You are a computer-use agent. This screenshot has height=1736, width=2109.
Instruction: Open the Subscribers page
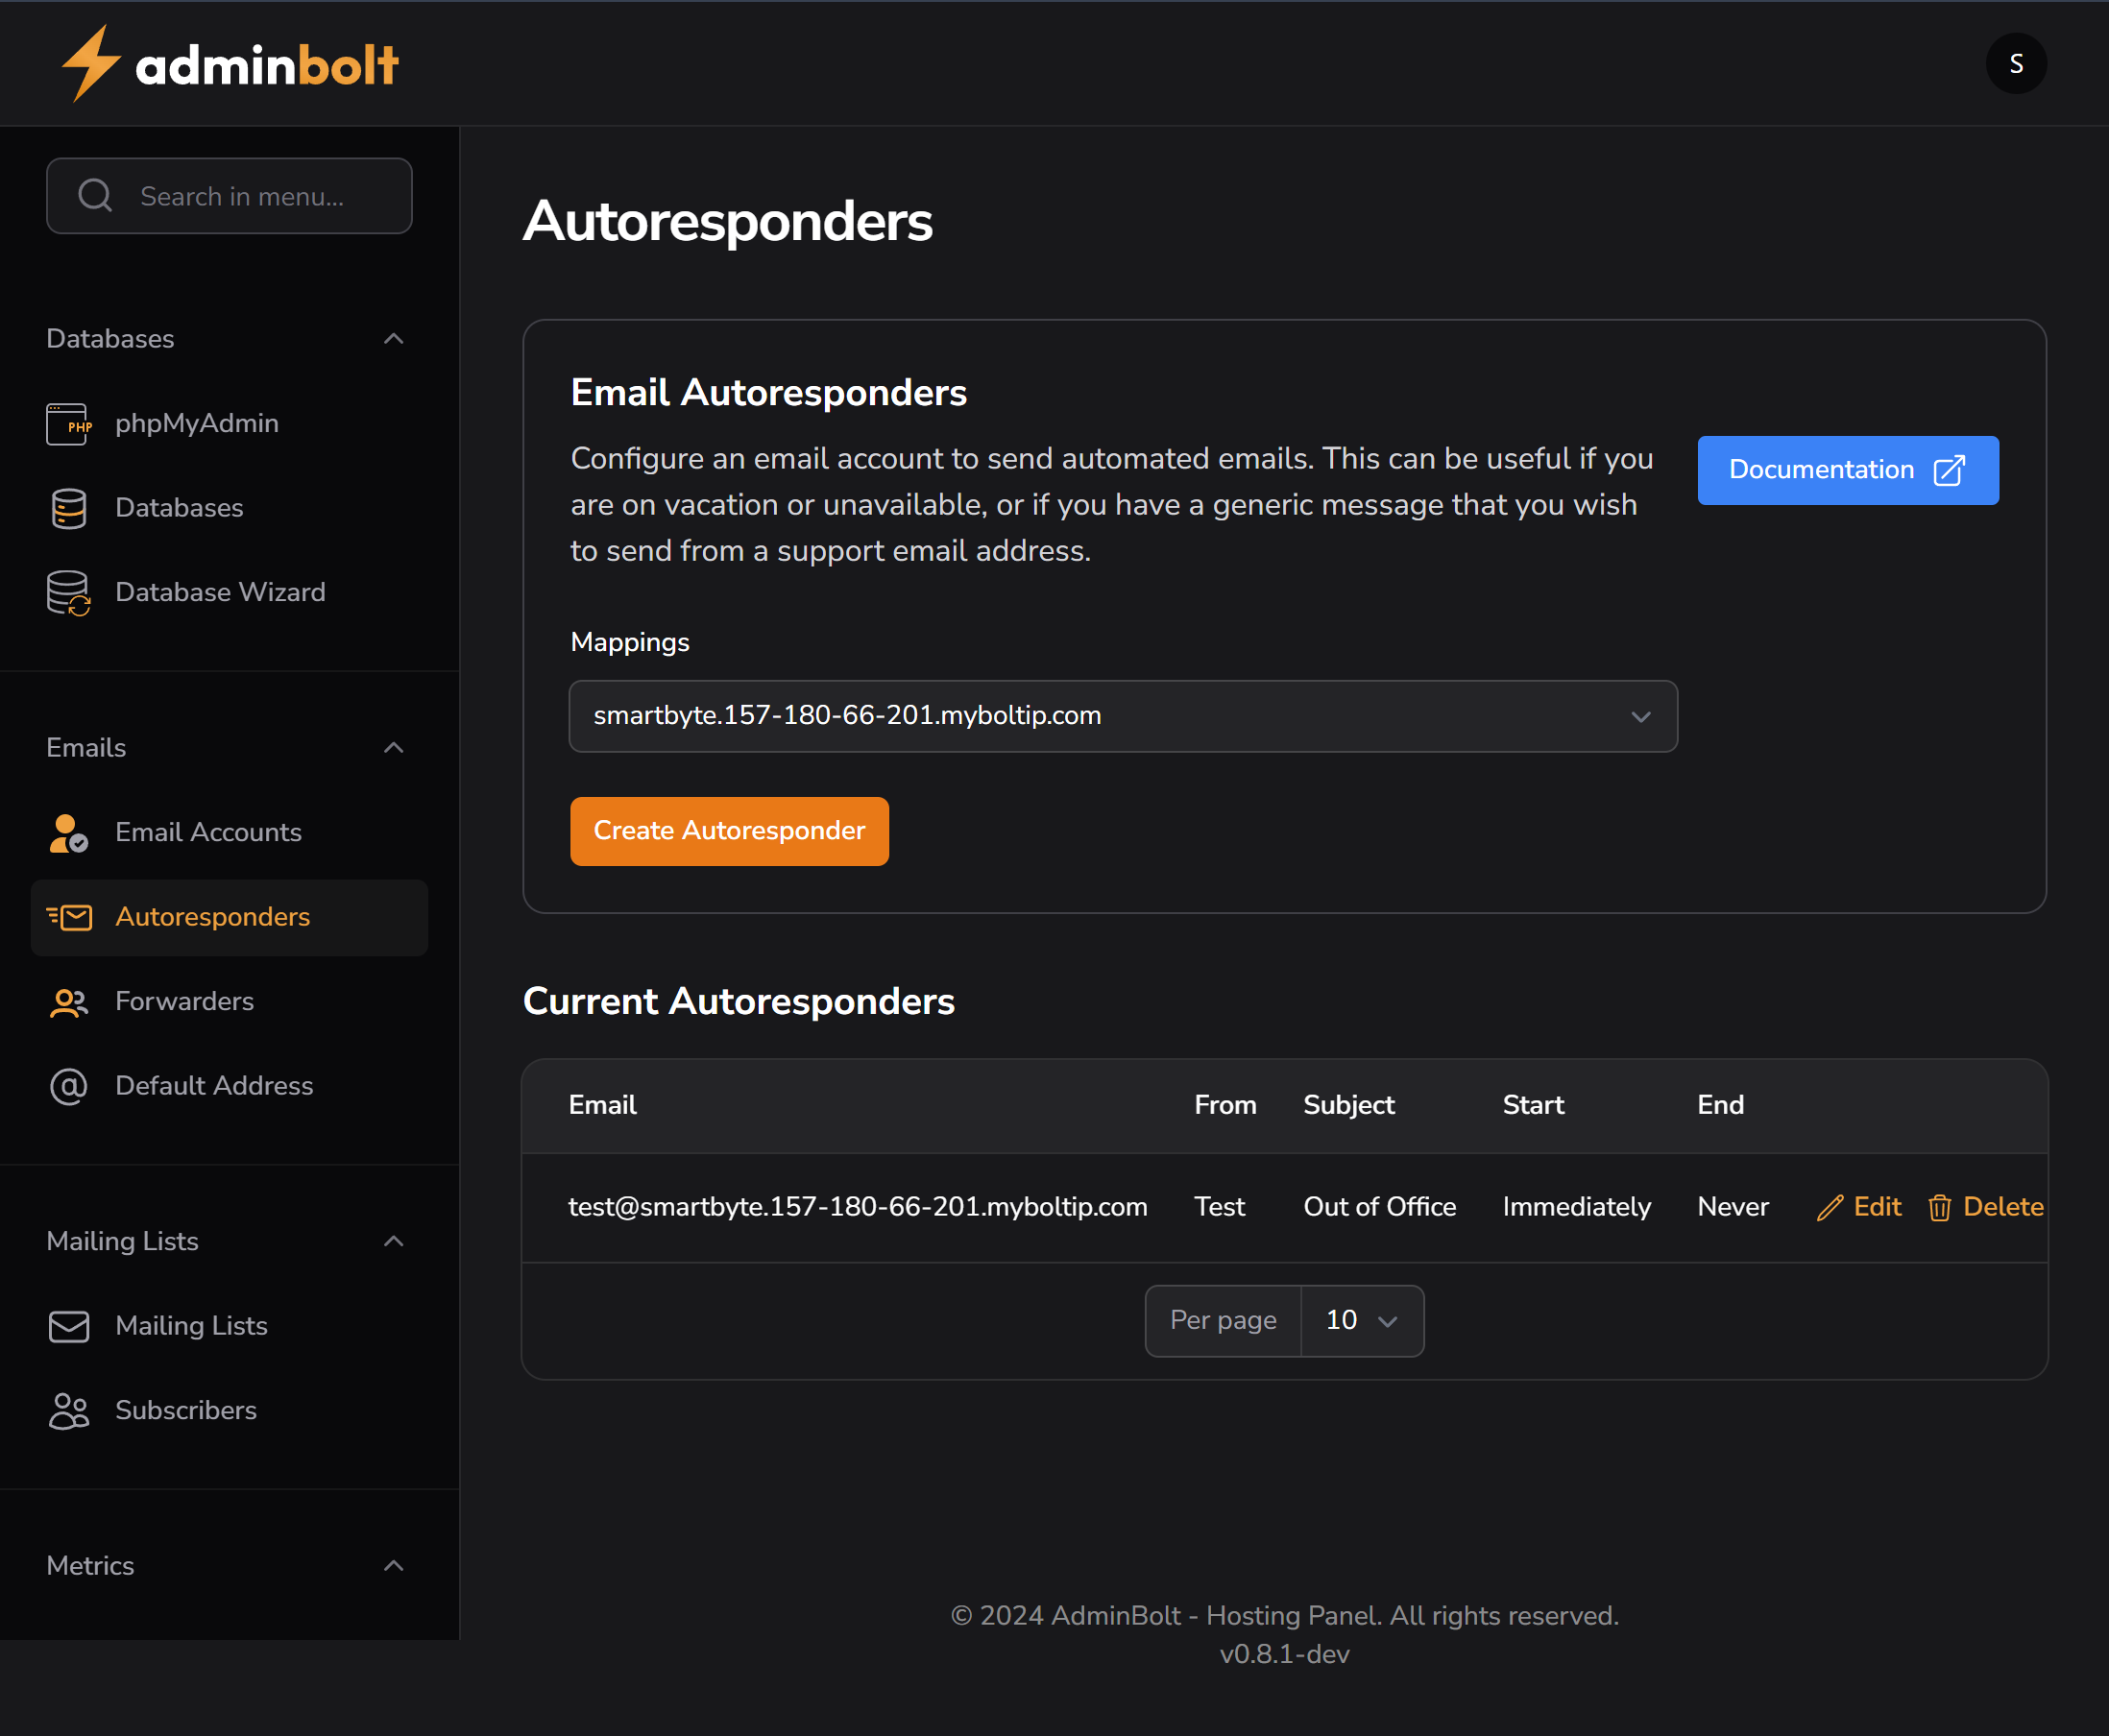tap(185, 1410)
